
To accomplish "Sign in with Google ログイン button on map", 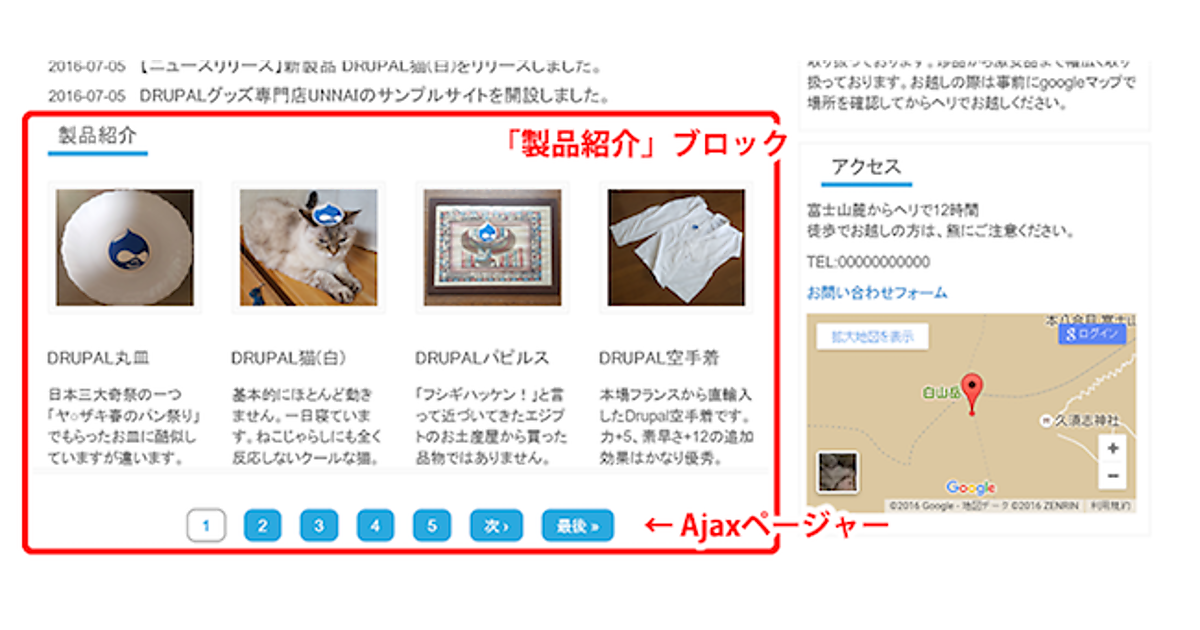I will [x=1092, y=334].
